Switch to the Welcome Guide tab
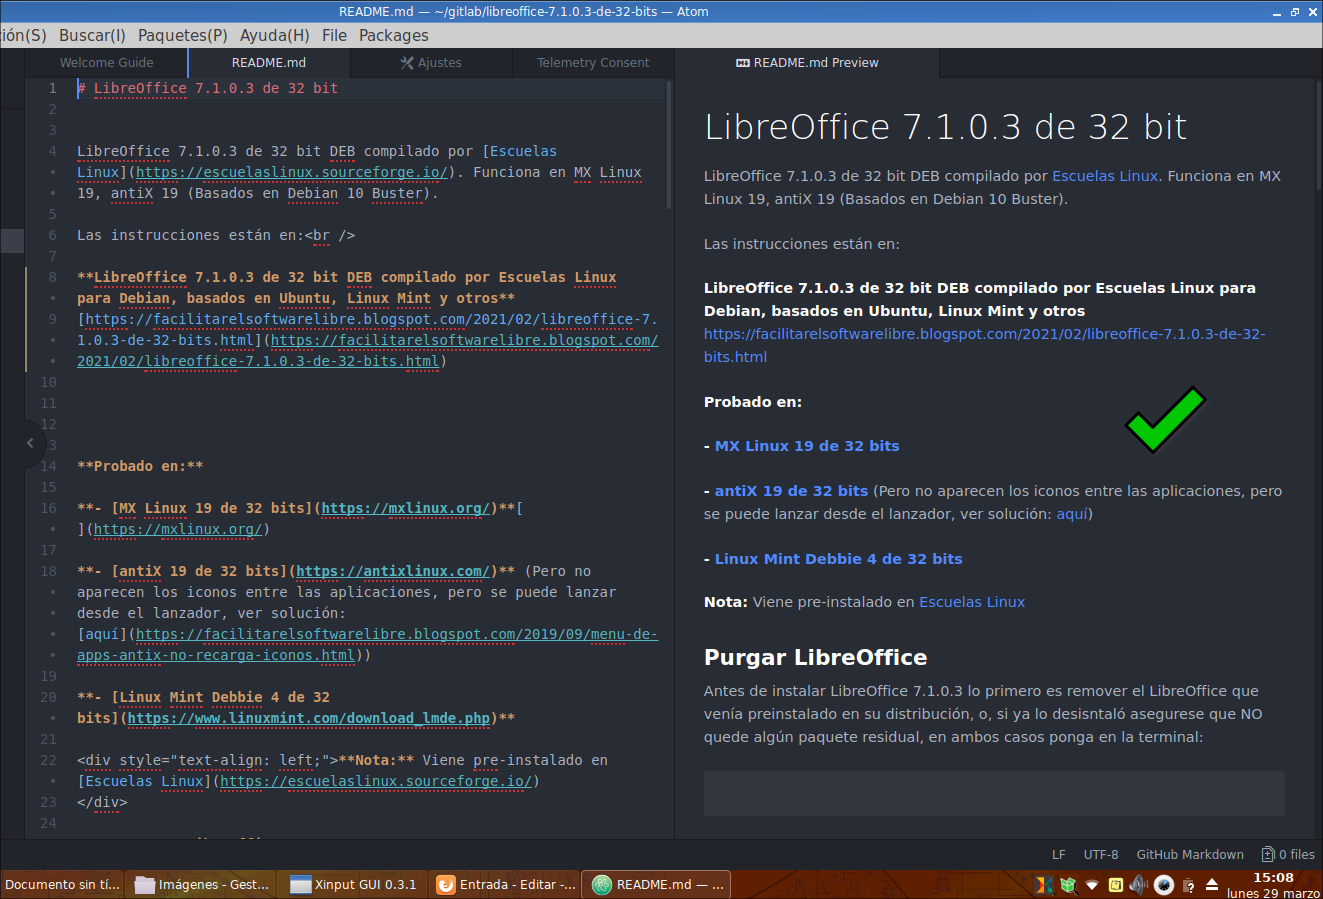1323x899 pixels. [107, 62]
